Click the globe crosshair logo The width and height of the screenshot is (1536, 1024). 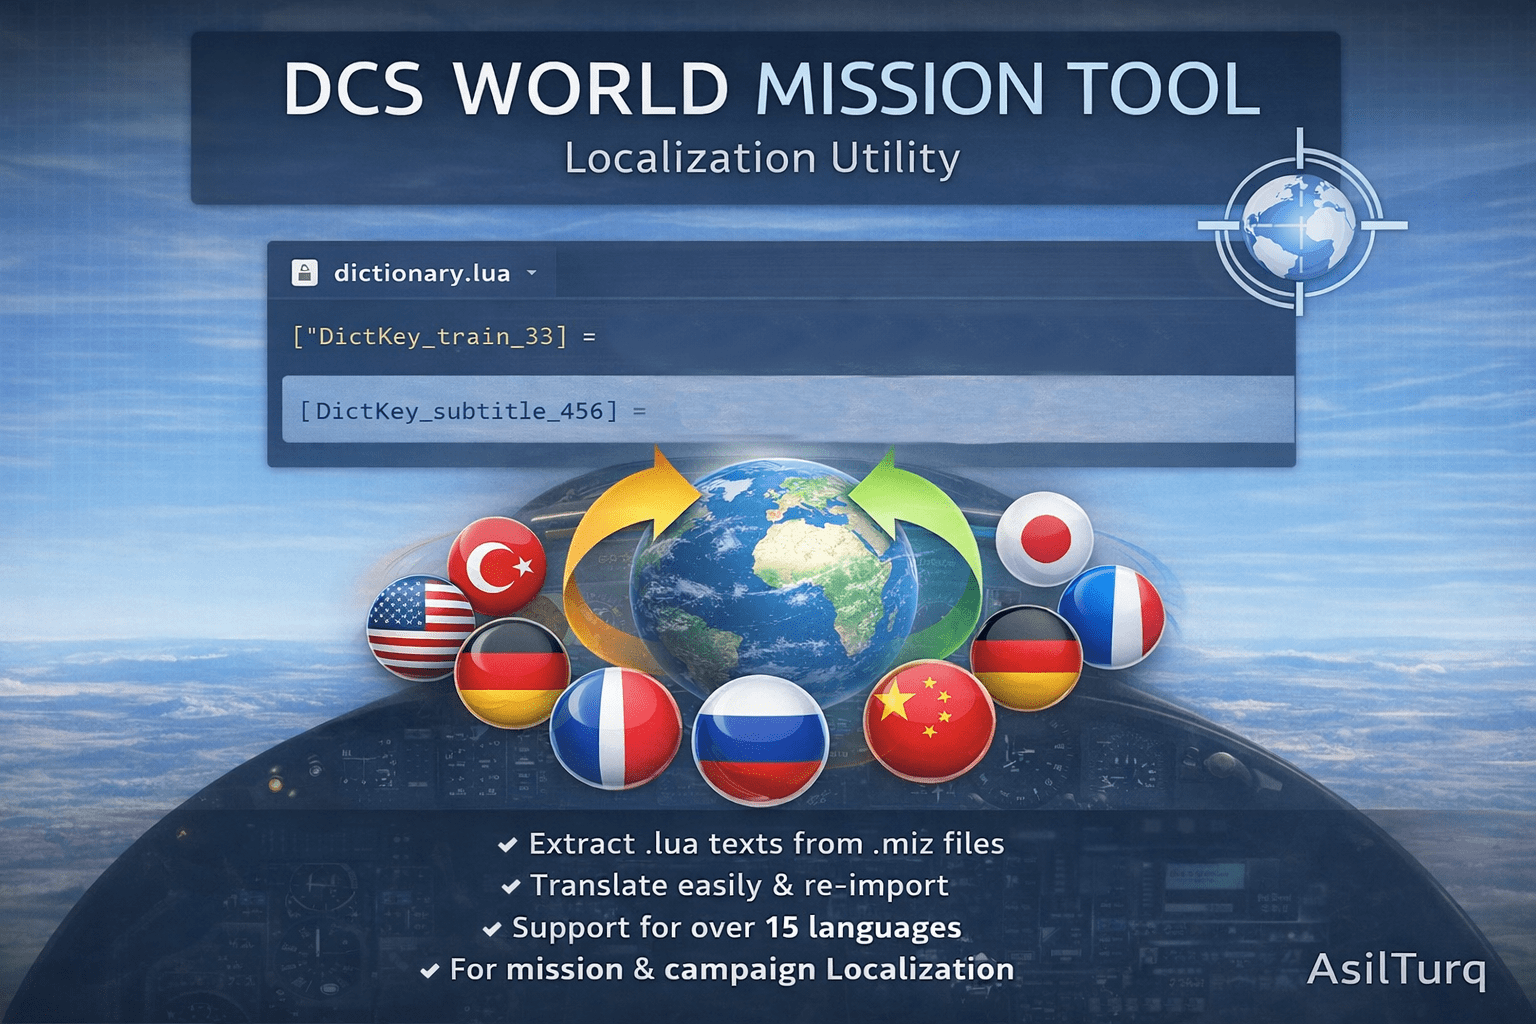[1300, 225]
